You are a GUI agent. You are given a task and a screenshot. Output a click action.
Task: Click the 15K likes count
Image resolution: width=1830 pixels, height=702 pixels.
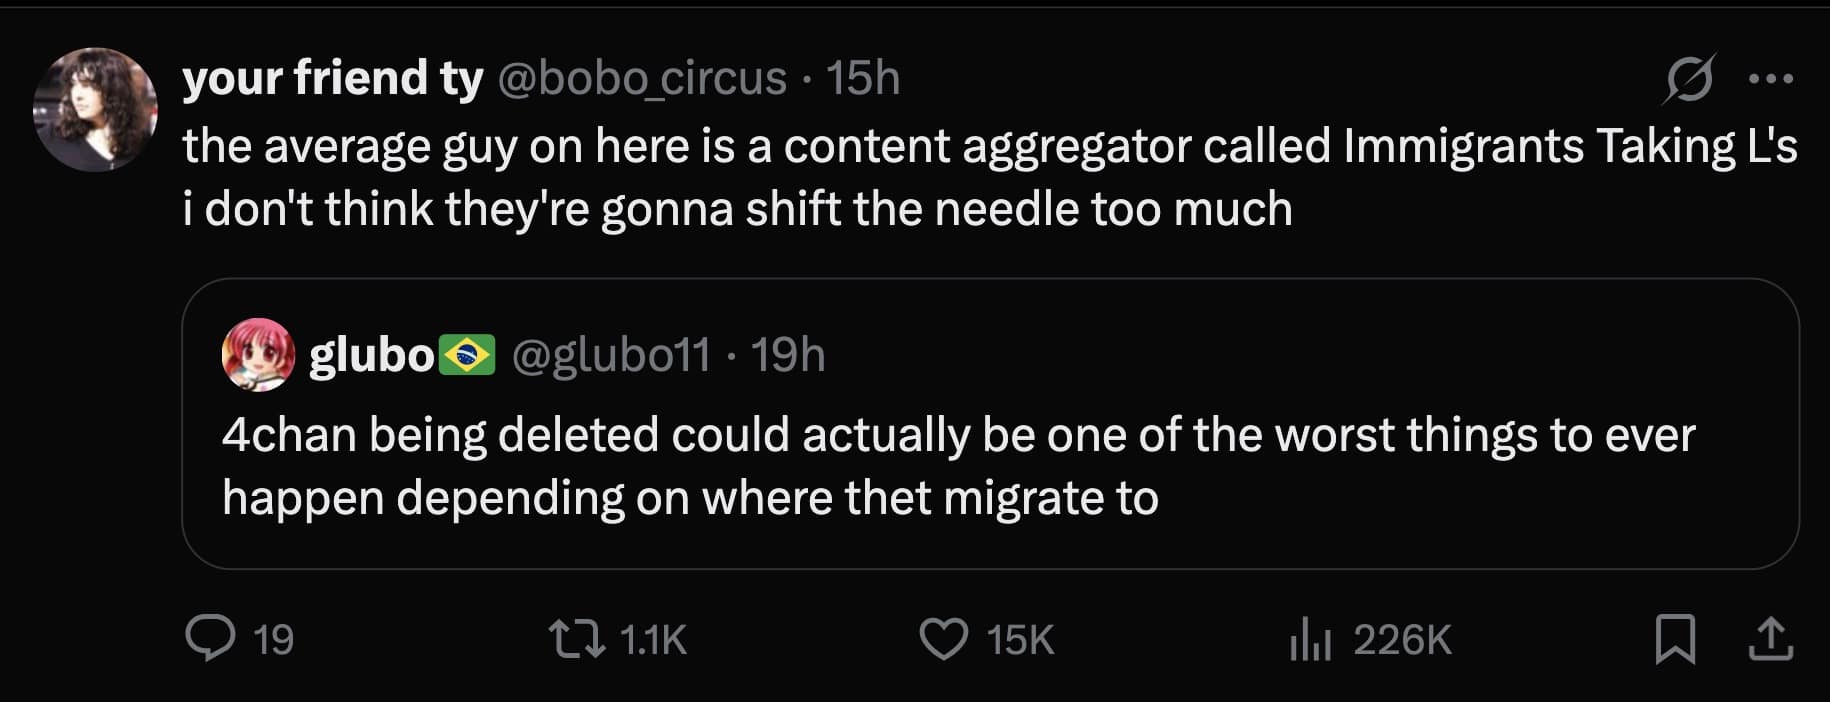click(1020, 640)
